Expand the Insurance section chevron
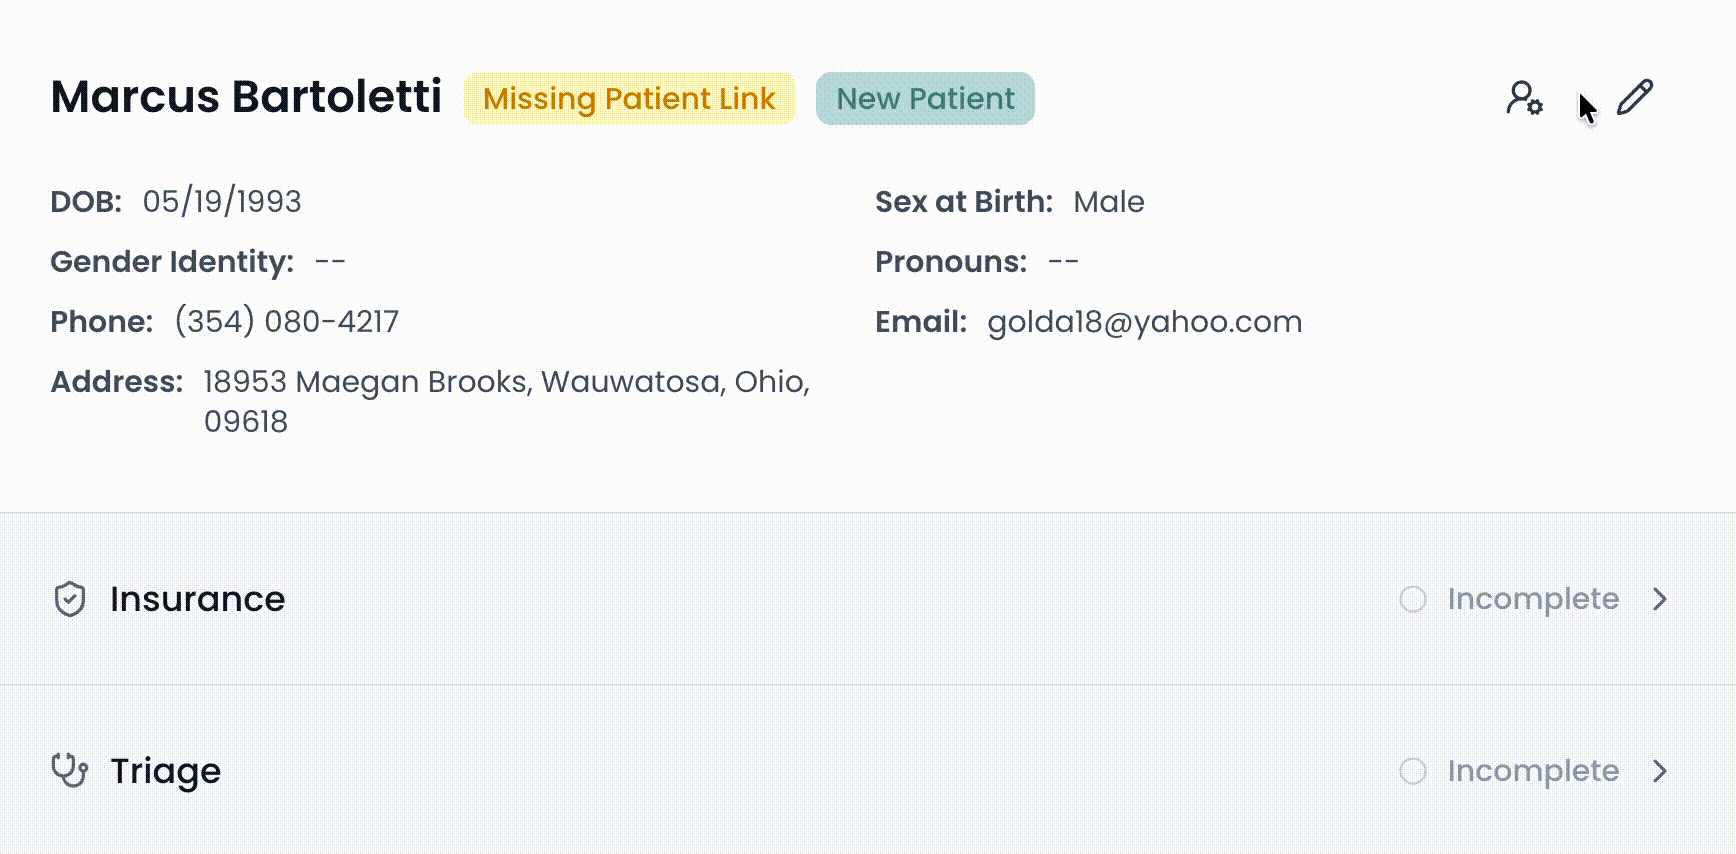The height and width of the screenshot is (854, 1736). 1660,599
